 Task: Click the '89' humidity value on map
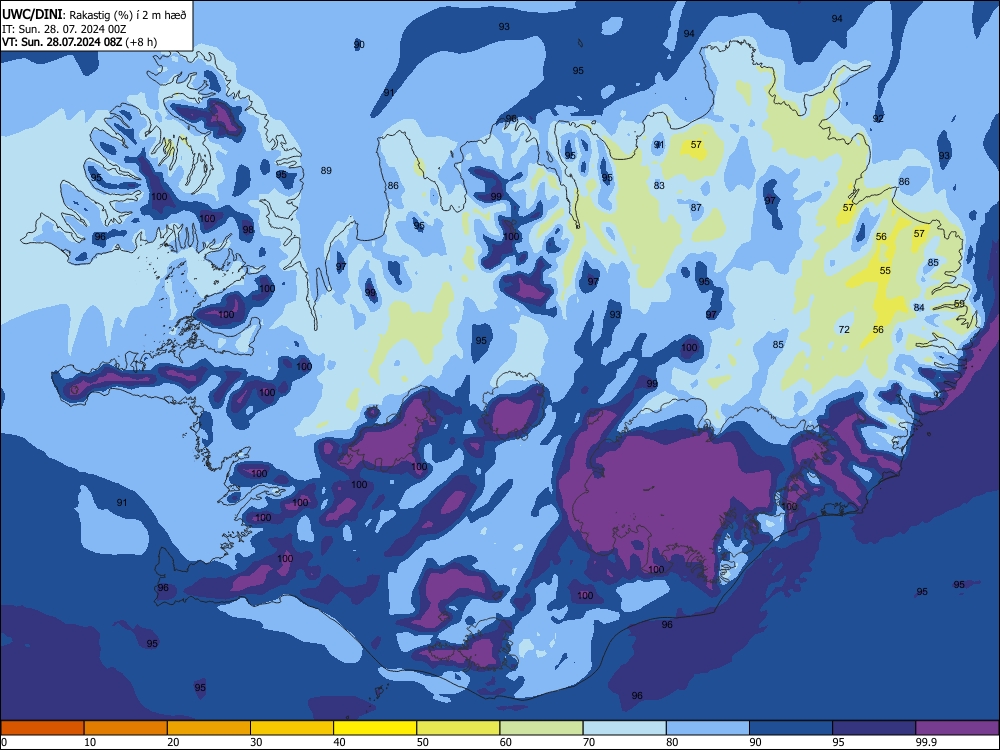(326, 171)
